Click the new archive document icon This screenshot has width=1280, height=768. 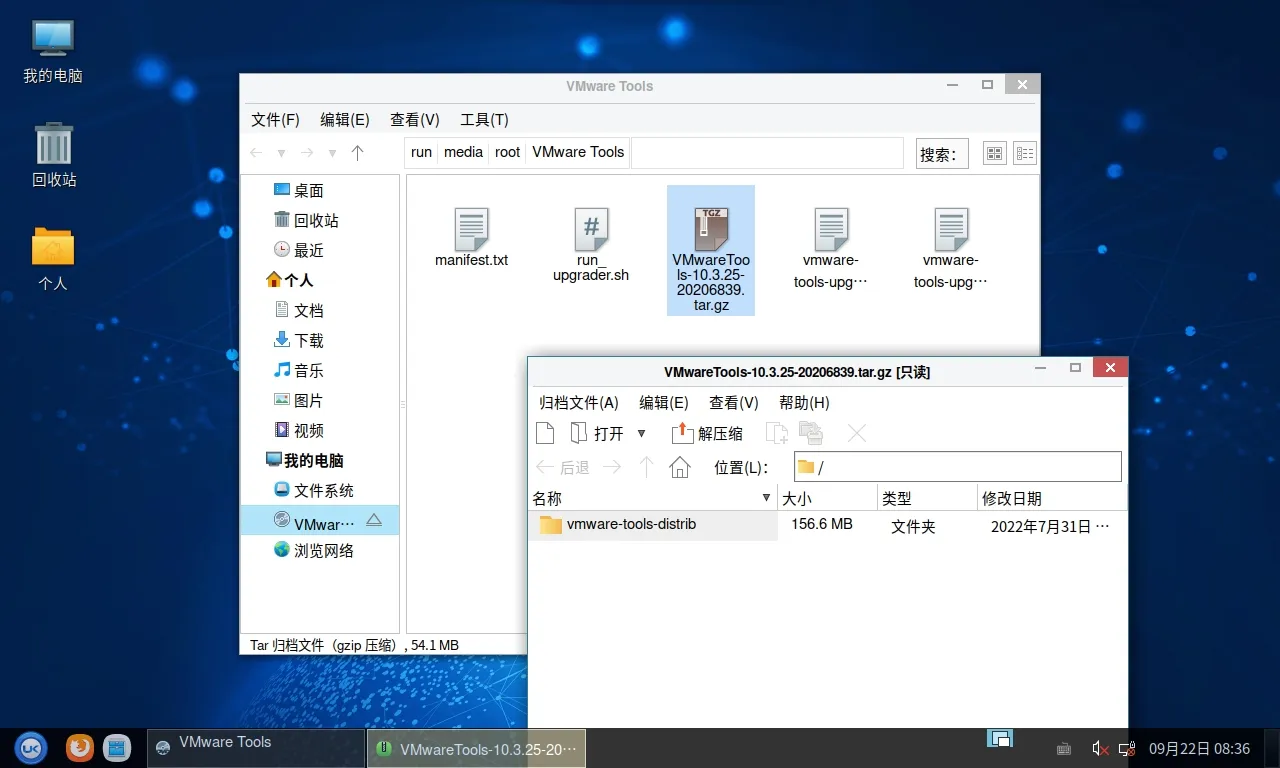(x=545, y=433)
